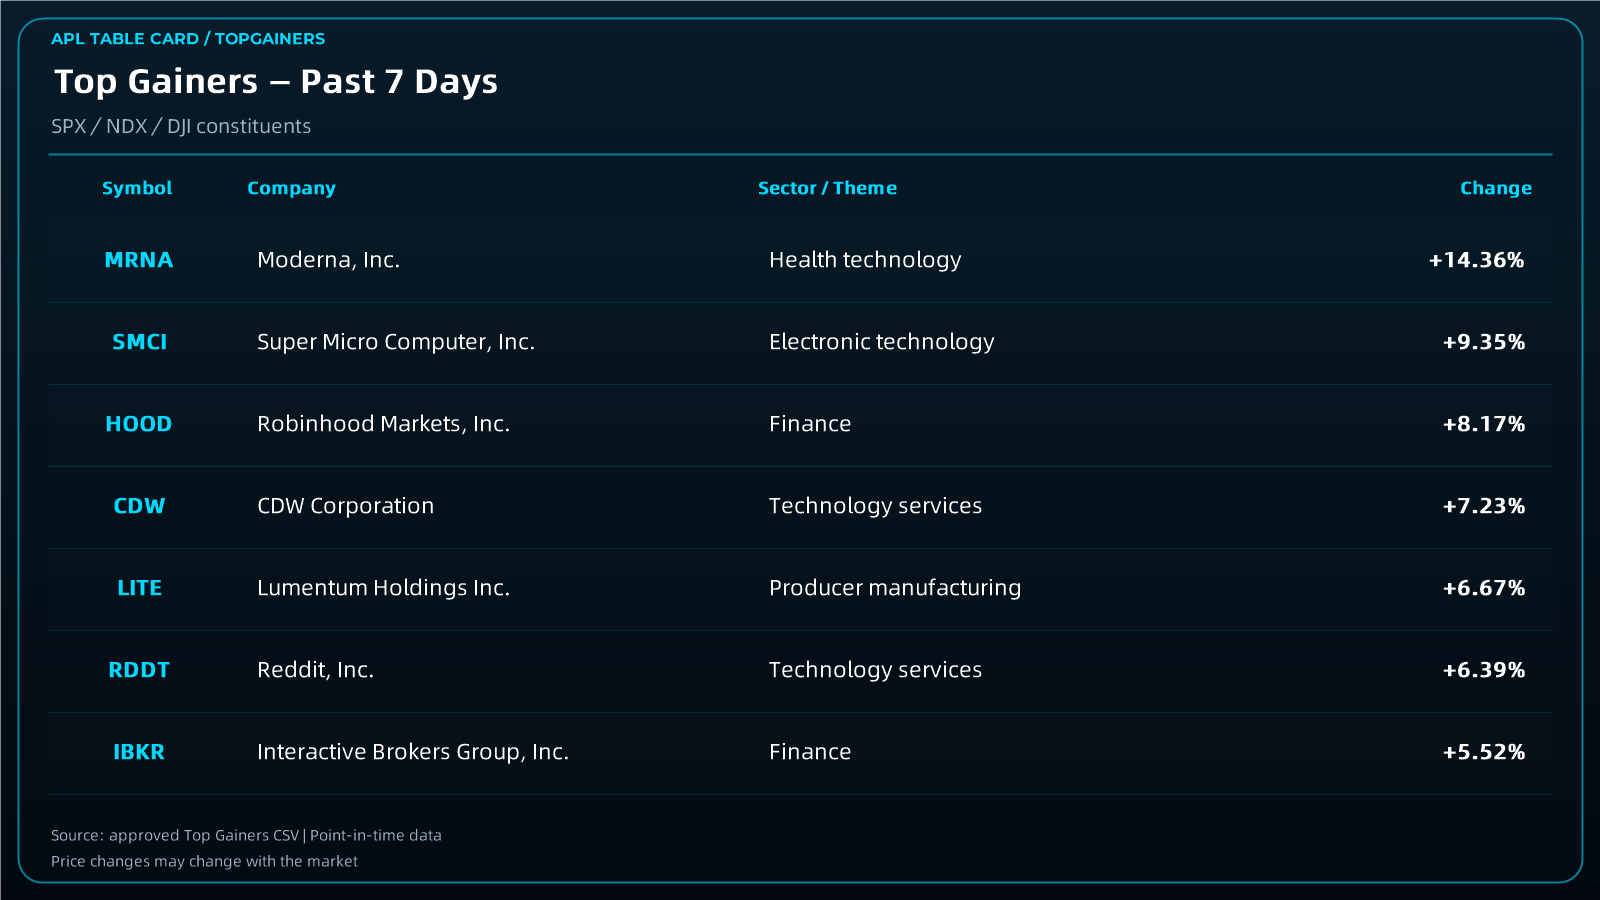Click the source note about Top Gainers CSV

[x=246, y=835]
